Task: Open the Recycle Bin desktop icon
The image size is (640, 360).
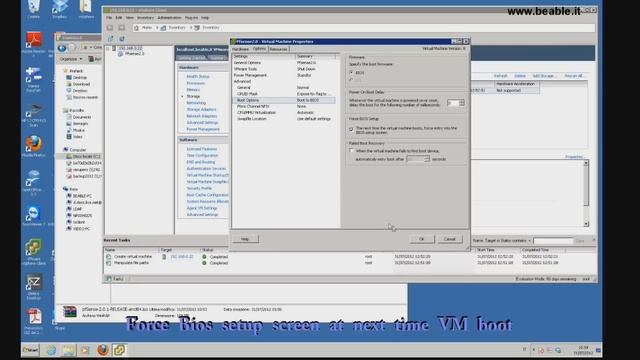Action: pyautogui.click(x=33, y=8)
